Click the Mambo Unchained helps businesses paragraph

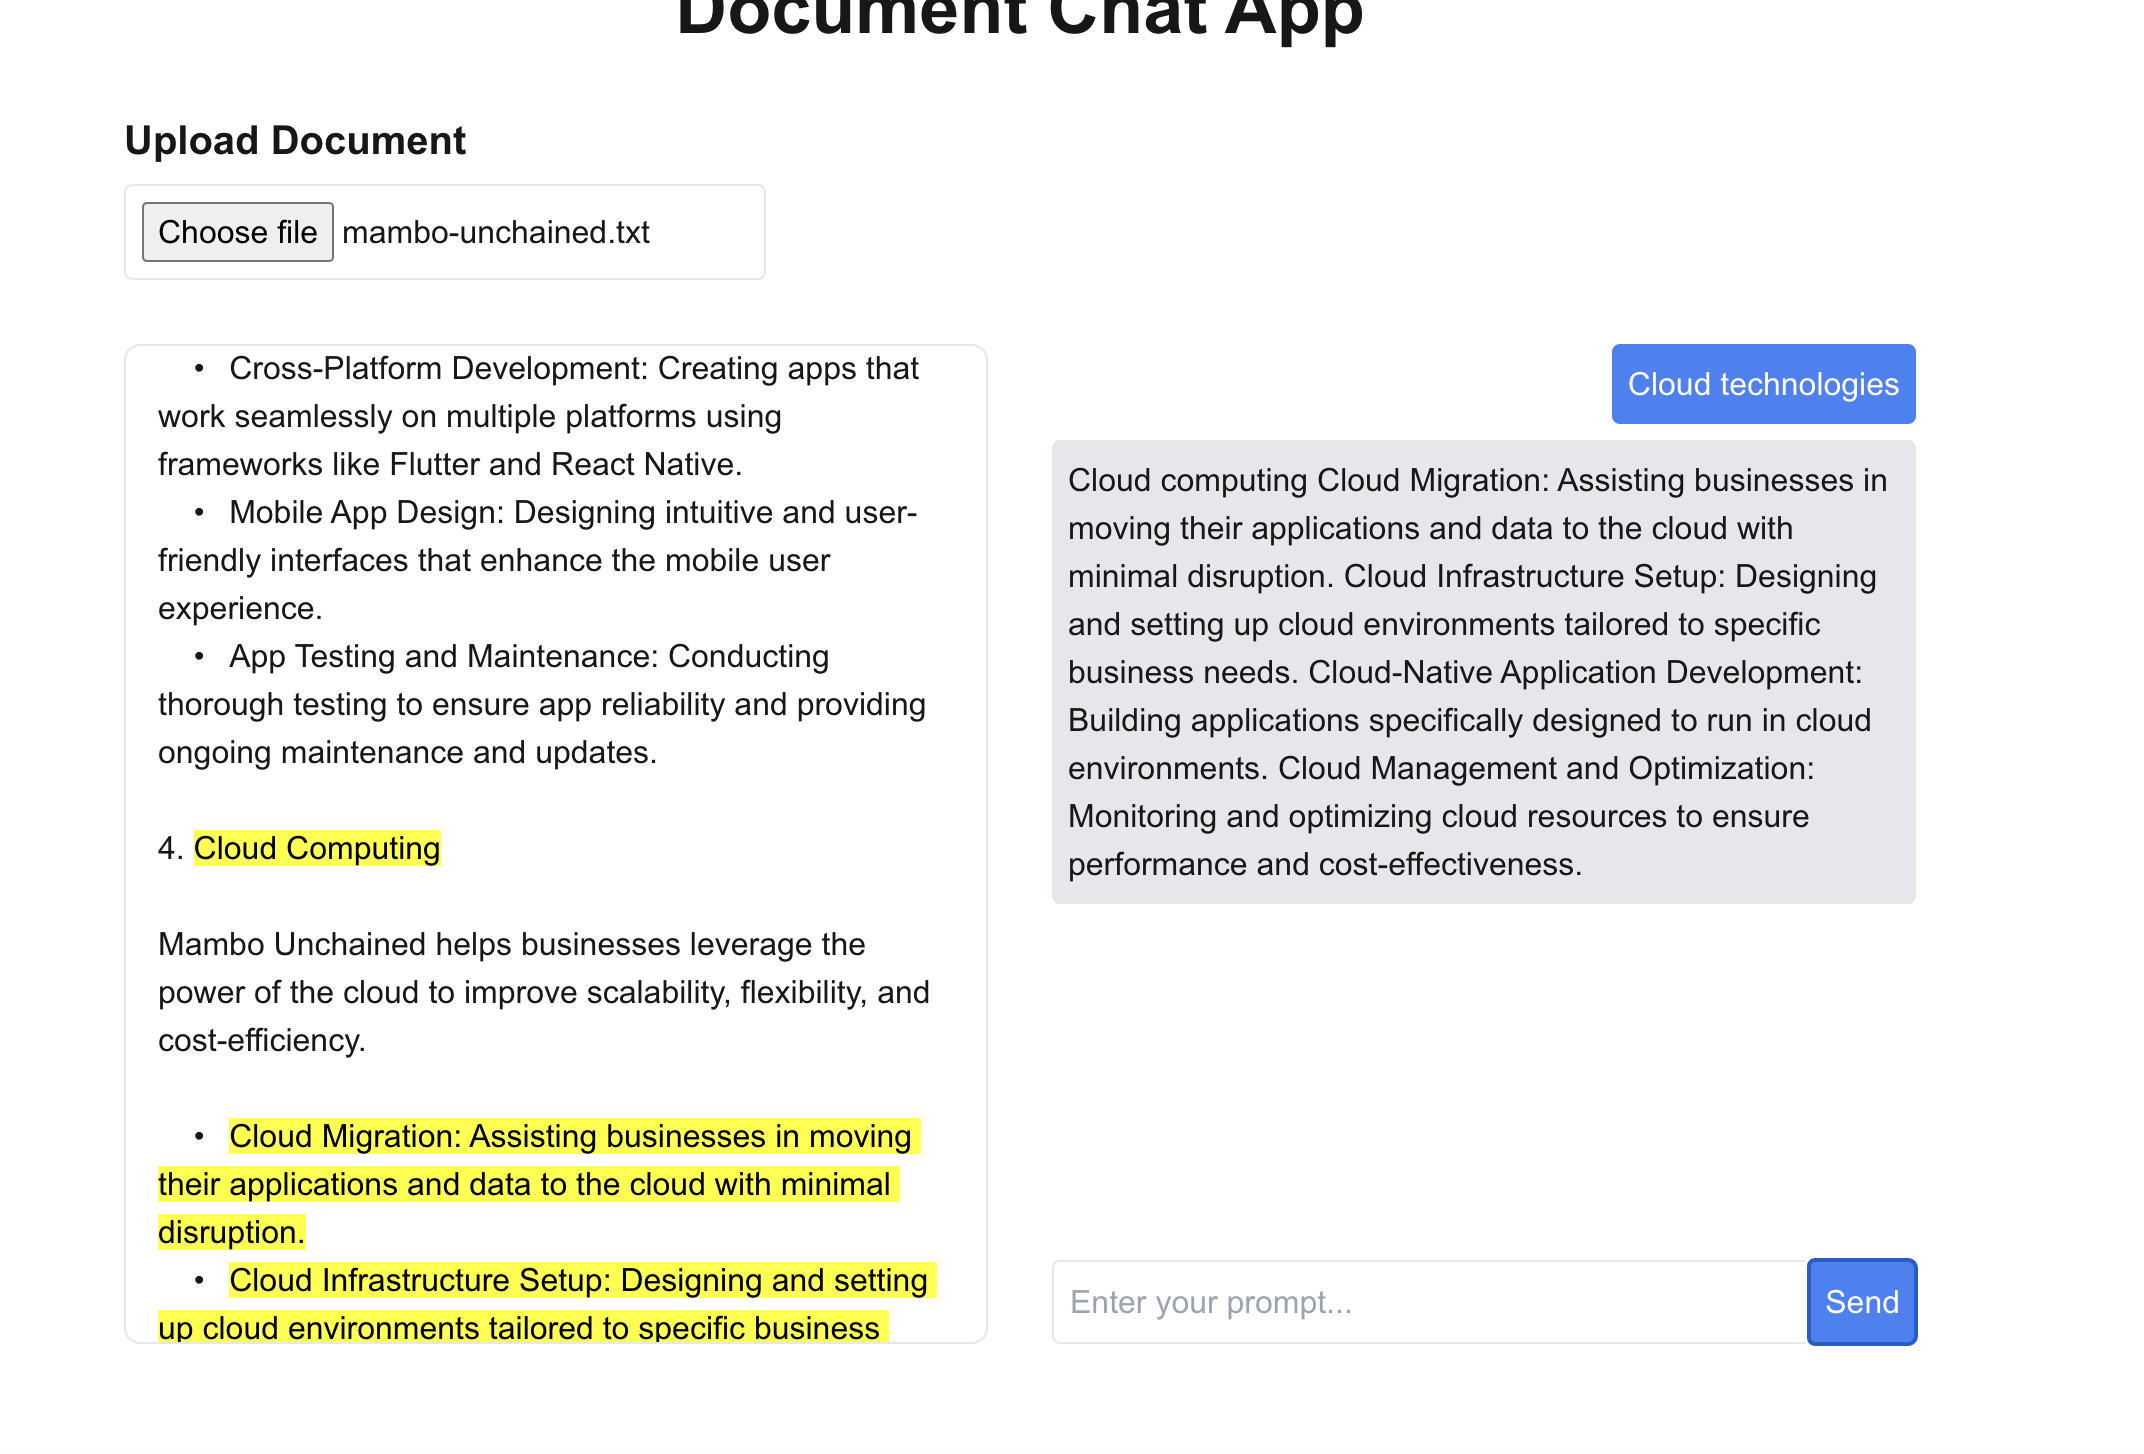coord(543,992)
